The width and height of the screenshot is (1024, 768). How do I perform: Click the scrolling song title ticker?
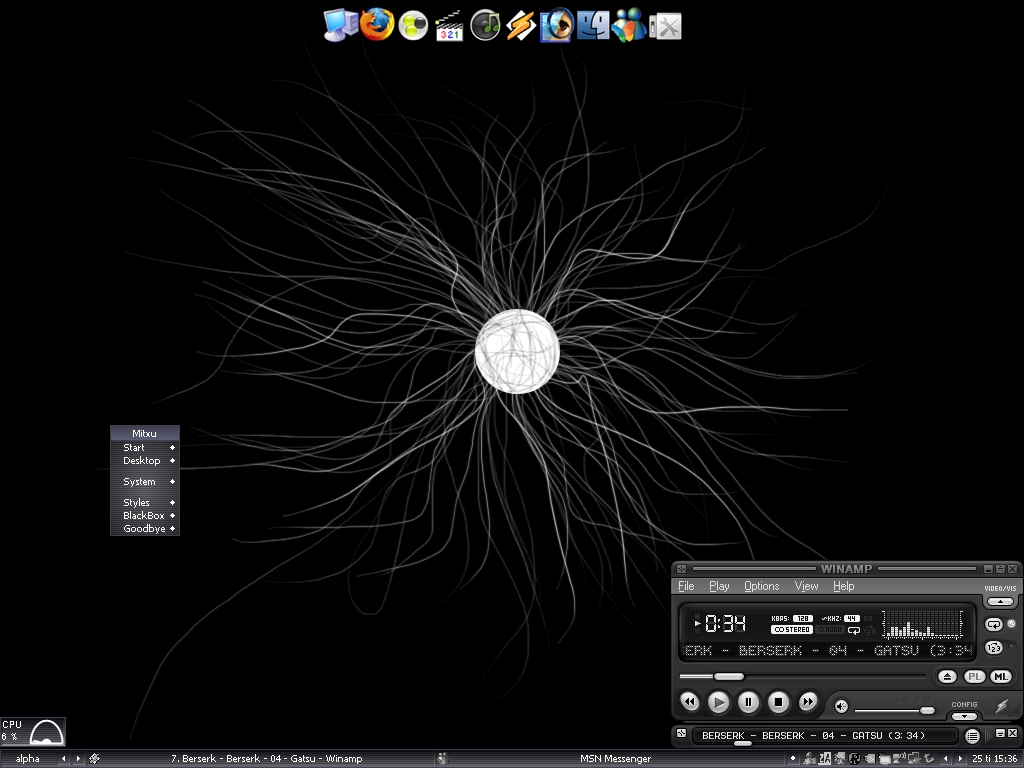click(x=827, y=650)
